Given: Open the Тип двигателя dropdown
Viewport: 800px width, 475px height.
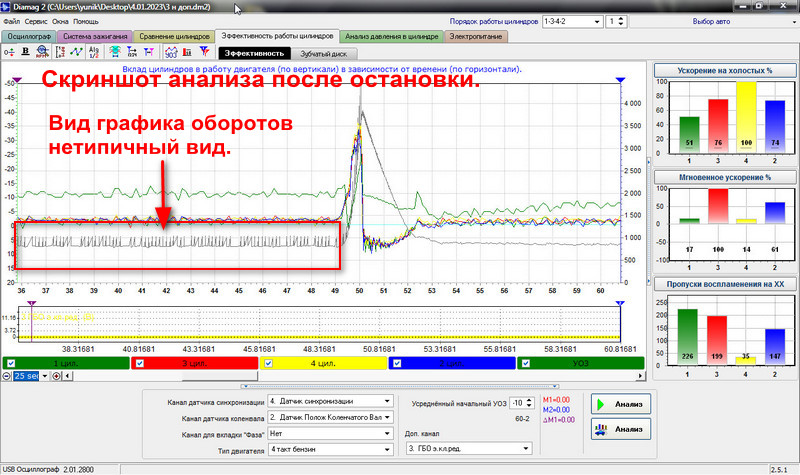Looking at the screenshot, I should (x=330, y=449).
